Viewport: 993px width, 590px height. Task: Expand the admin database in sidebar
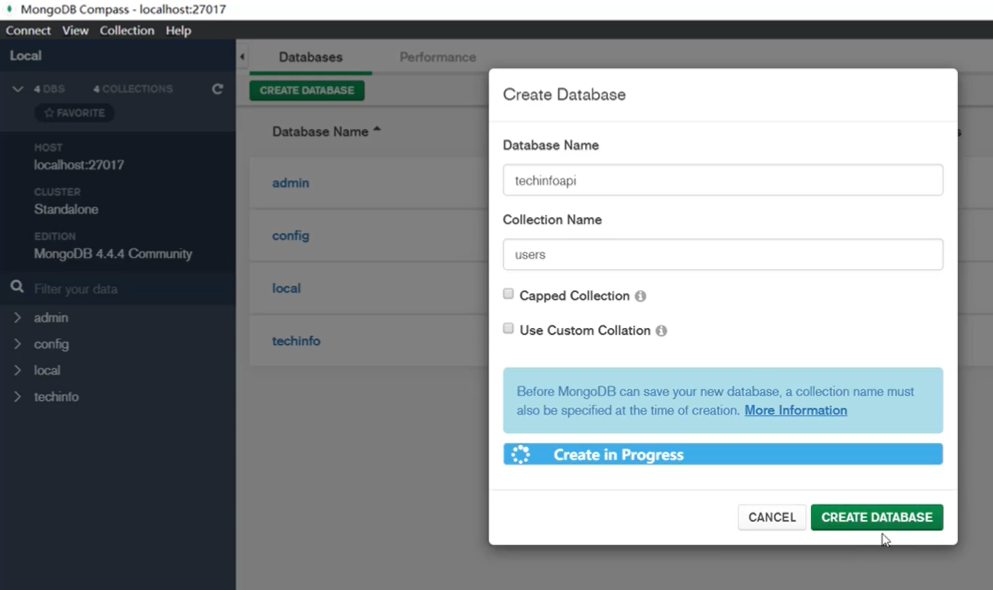coord(17,318)
